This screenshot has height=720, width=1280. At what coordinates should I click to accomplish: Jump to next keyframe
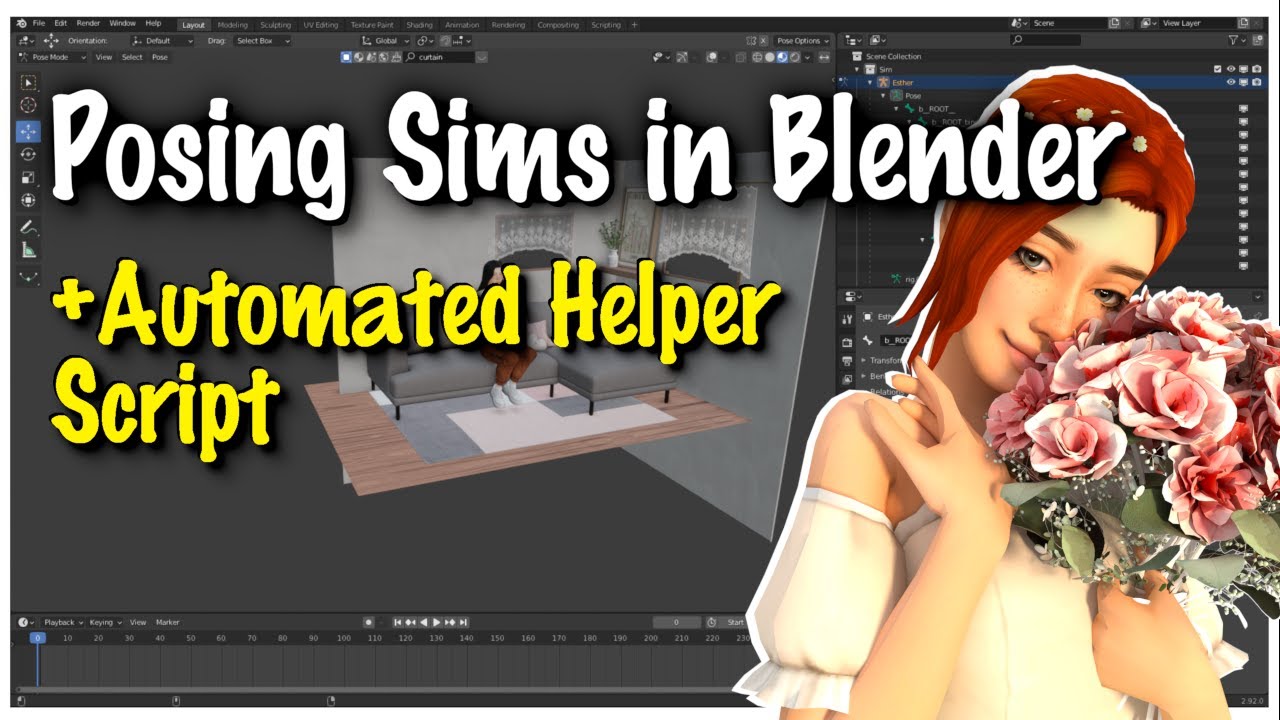[450, 622]
